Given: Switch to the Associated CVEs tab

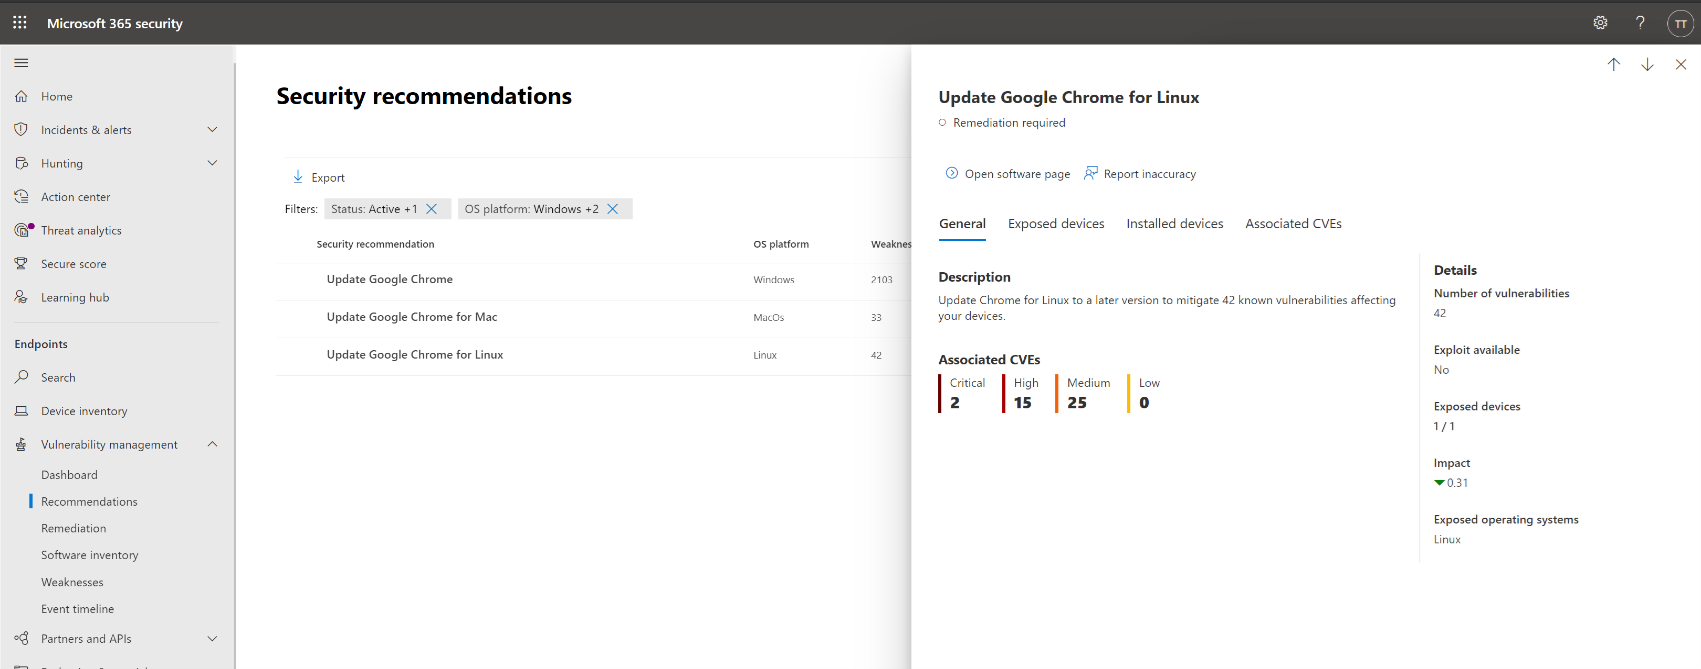Looking at the screenshot, I should tap(1293, 224).
